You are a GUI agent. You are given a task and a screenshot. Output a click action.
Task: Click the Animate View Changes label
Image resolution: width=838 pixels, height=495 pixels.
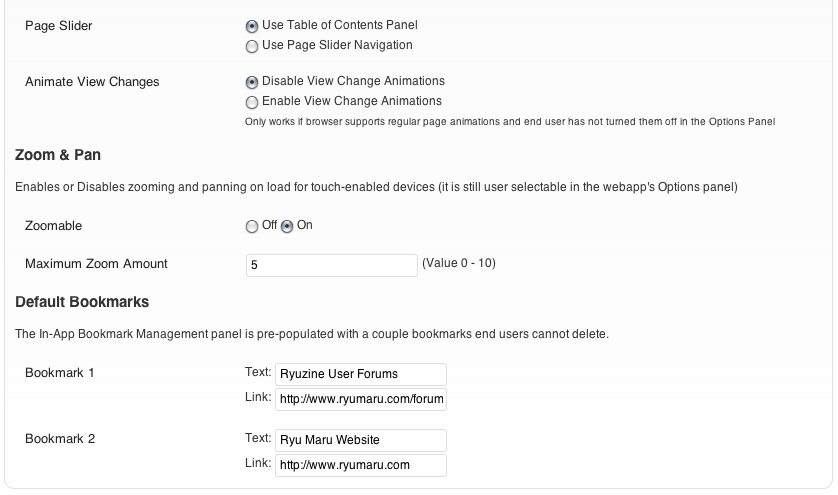click(x=92, y=82)
